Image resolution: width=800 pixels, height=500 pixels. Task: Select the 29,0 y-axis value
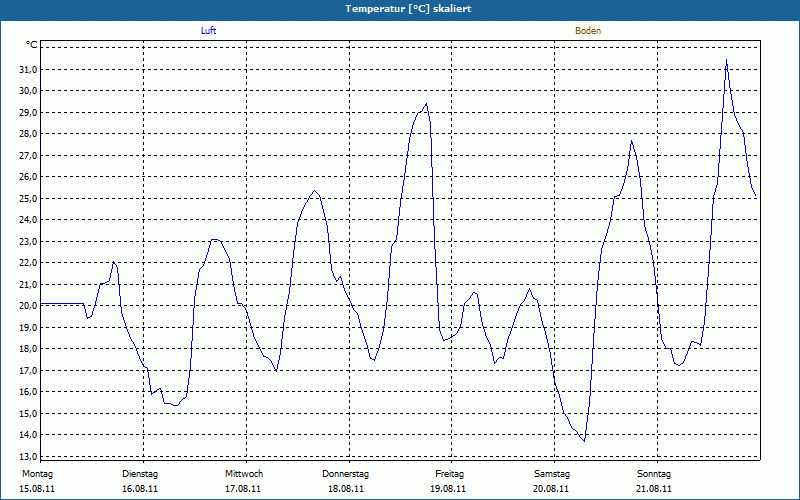point(29,112)
